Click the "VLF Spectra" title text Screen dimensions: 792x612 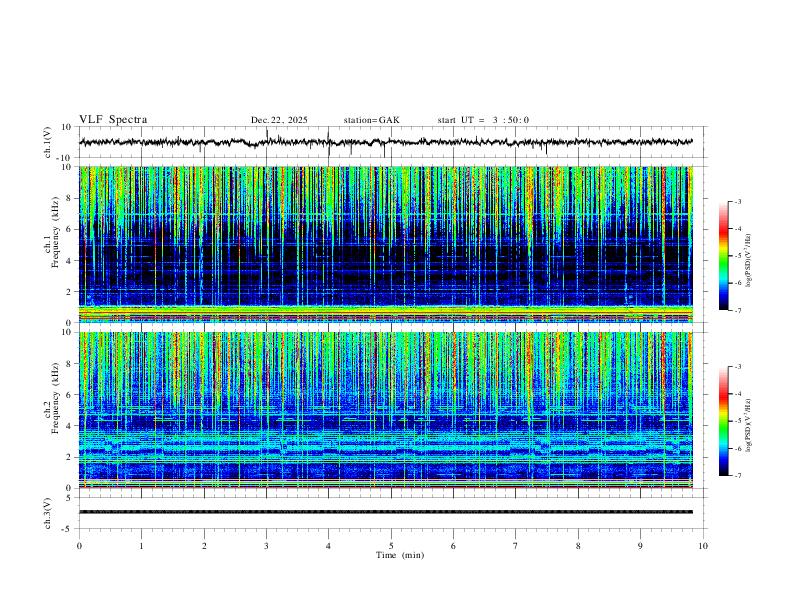coord(113,120)
